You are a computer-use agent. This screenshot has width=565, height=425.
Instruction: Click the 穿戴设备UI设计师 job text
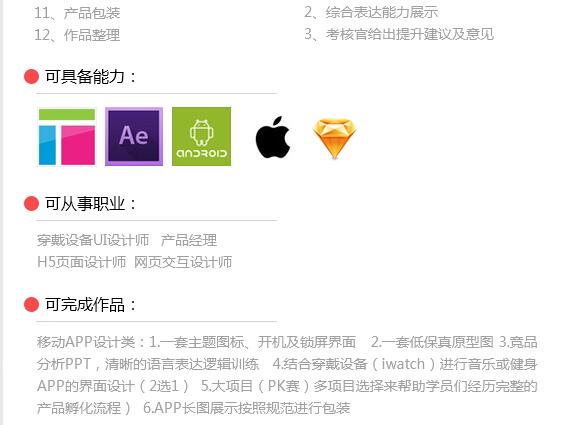coord(93,240)
